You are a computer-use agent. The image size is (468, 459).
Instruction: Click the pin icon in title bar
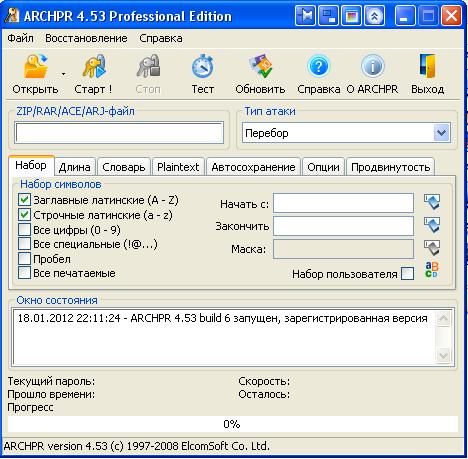point(305,16)
